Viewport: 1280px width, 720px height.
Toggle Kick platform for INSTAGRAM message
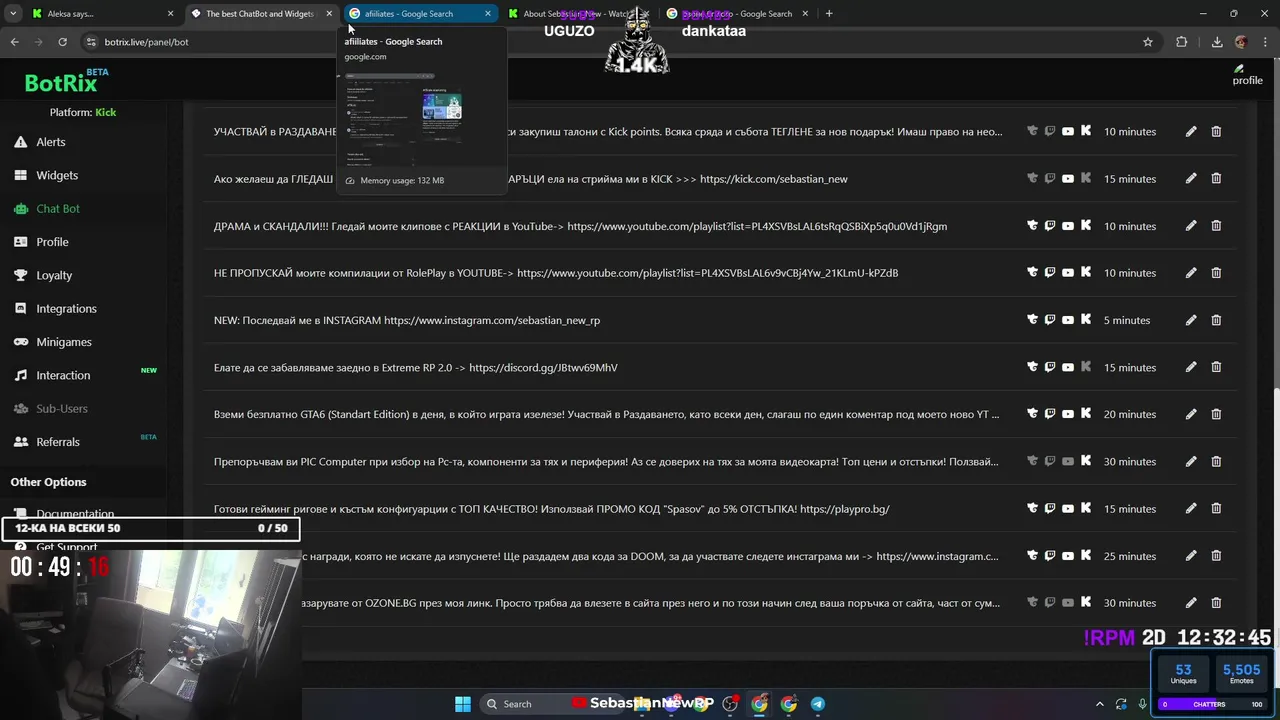pos(1086,320)
